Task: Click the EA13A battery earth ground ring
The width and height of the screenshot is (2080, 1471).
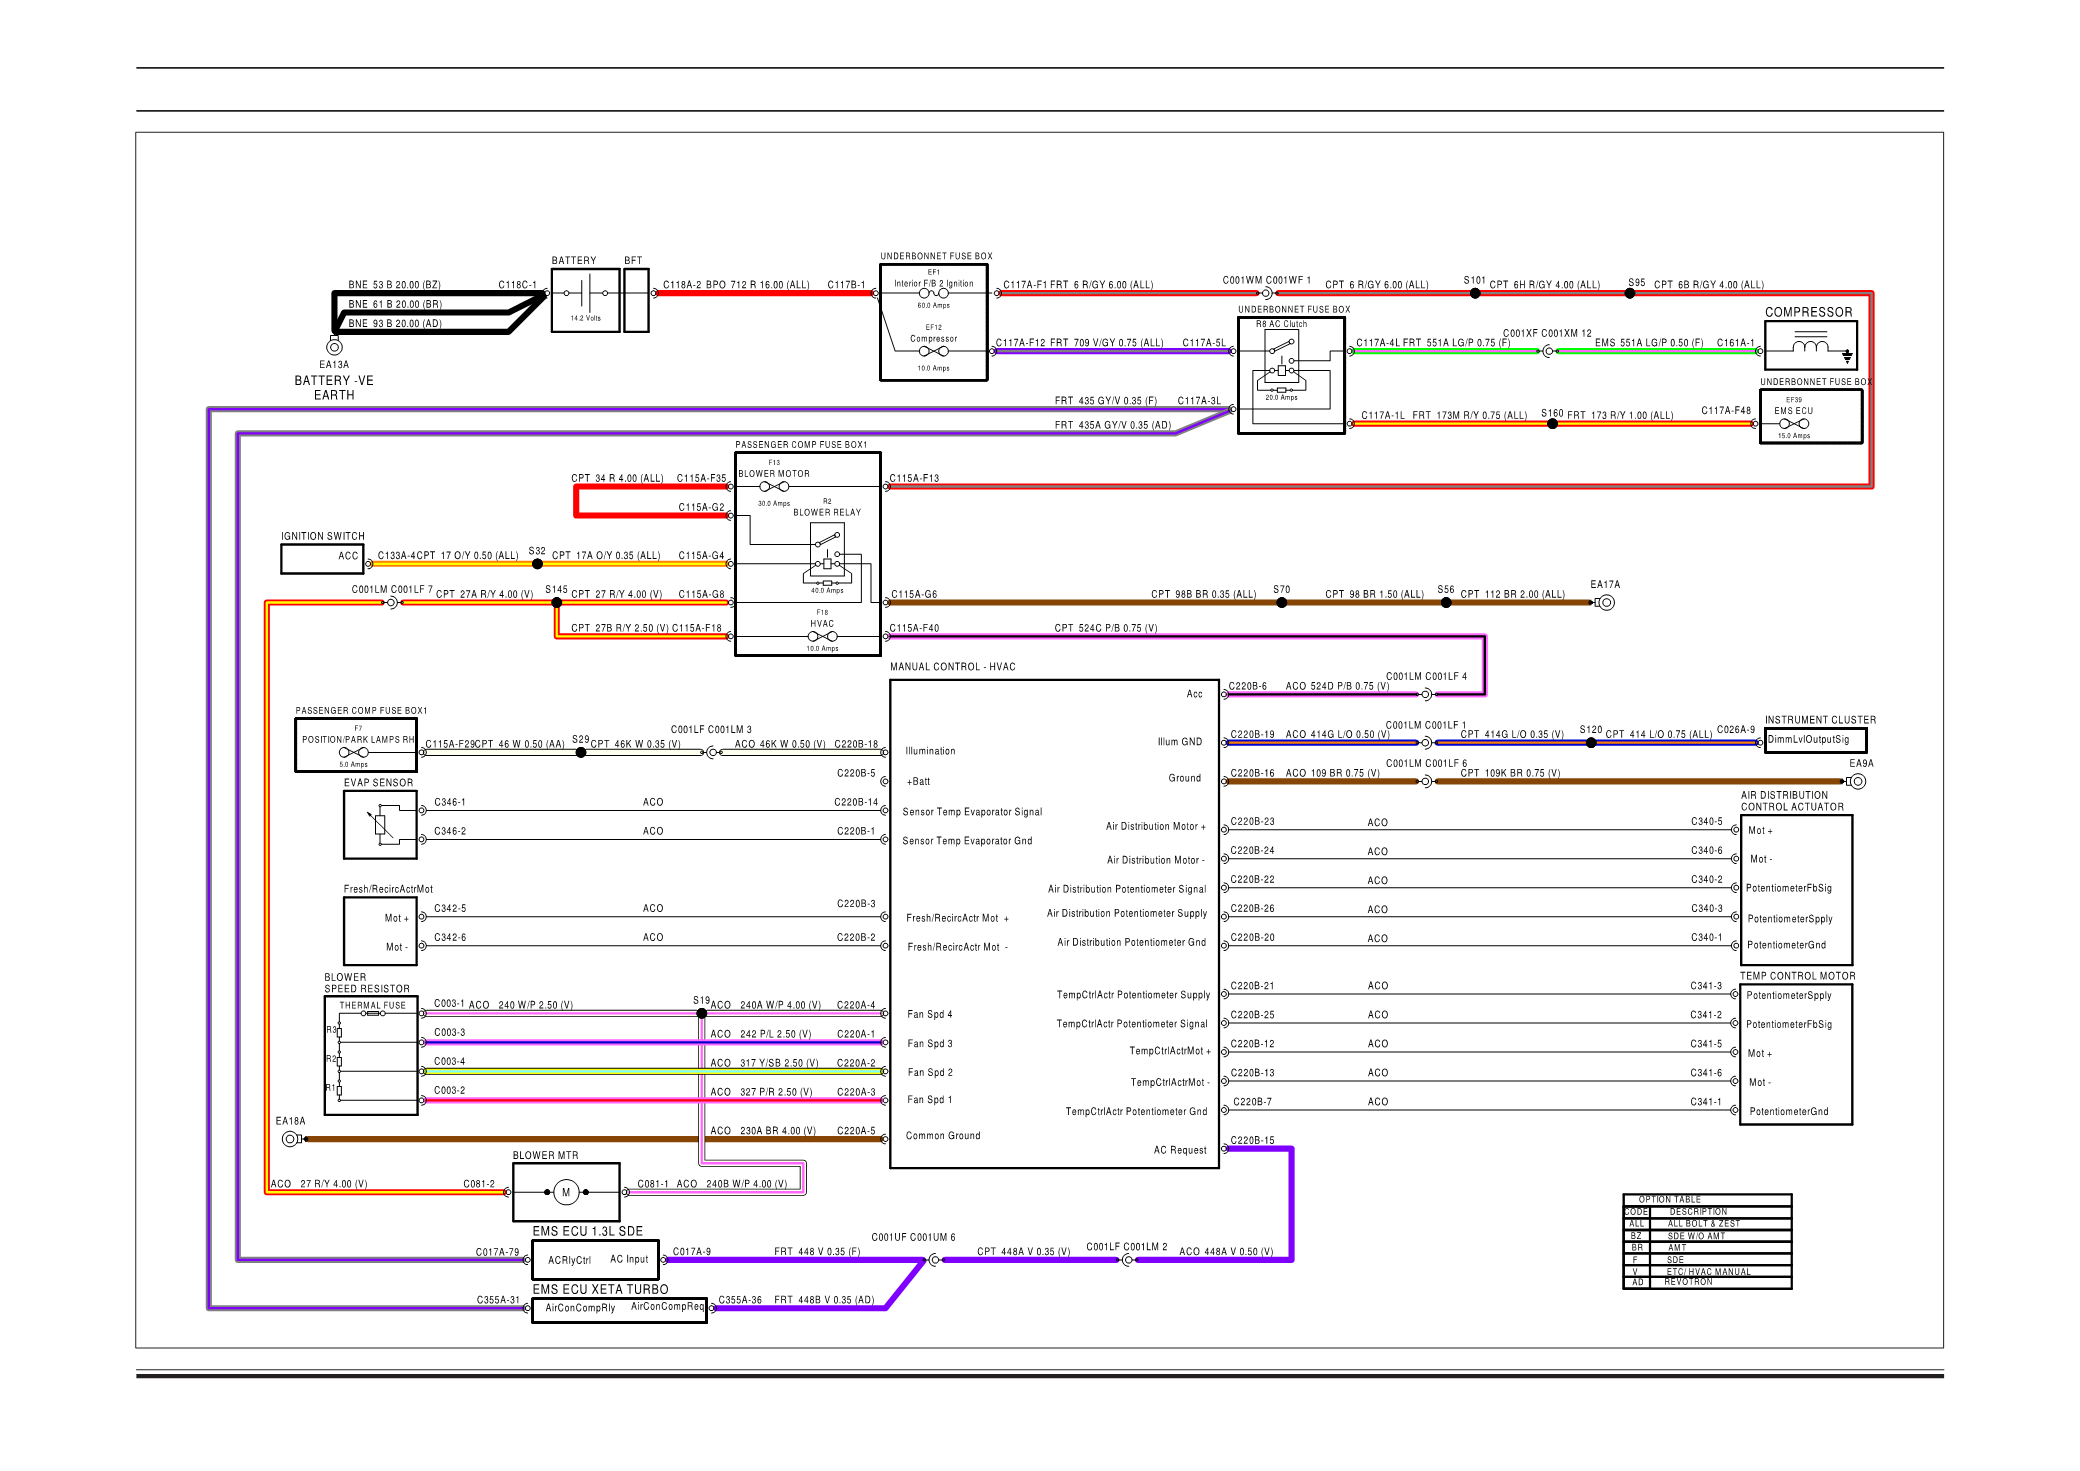Action: pos(335,347)
